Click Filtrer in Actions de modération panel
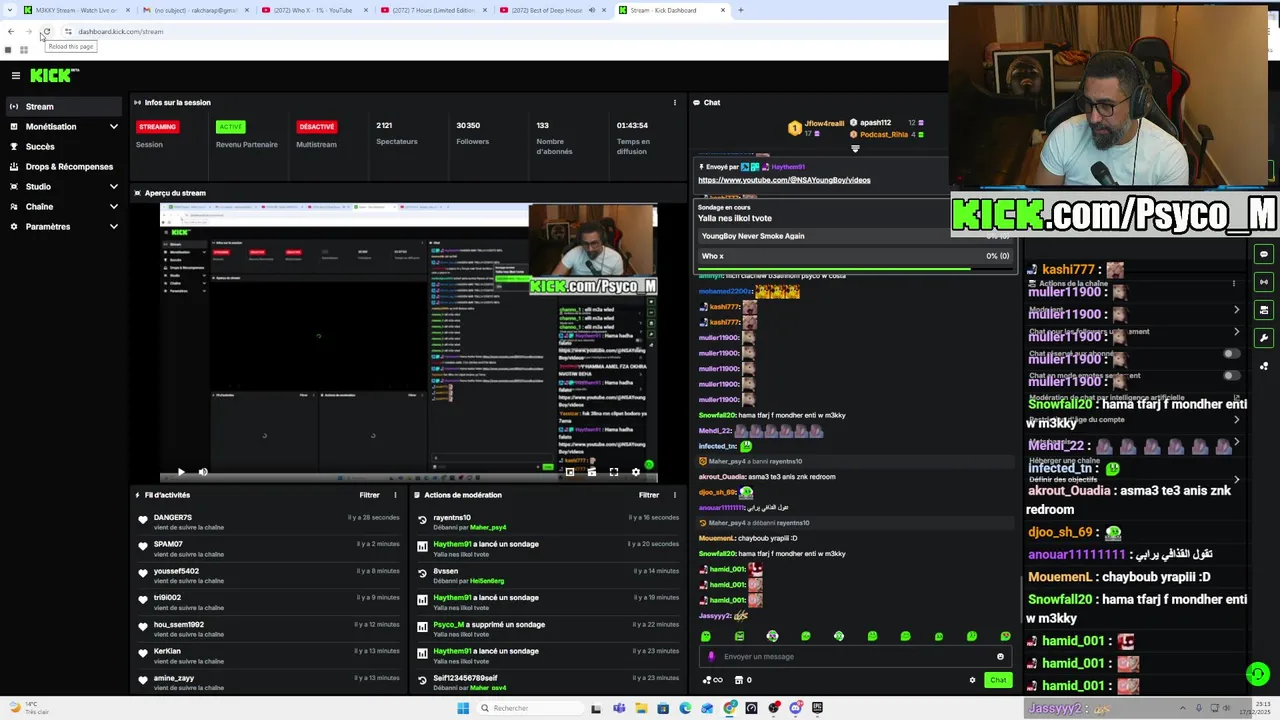 click(649, 495)
